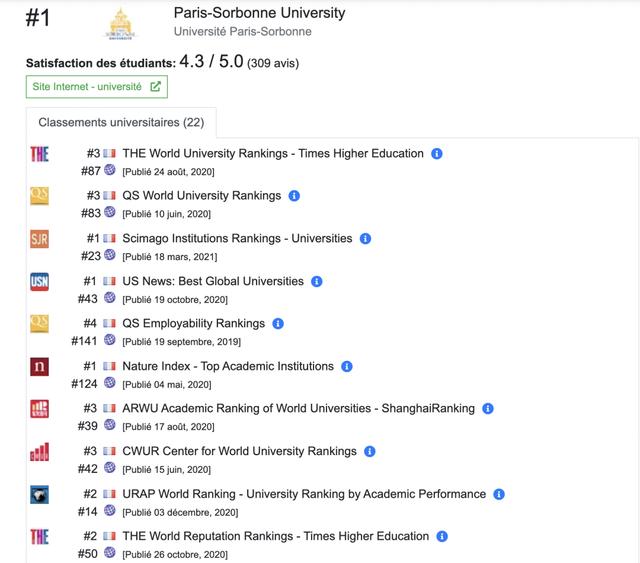Click the Paris-Sorbonne University logo
The width and height of the screenshot is (640, 563).
point(120,24)
